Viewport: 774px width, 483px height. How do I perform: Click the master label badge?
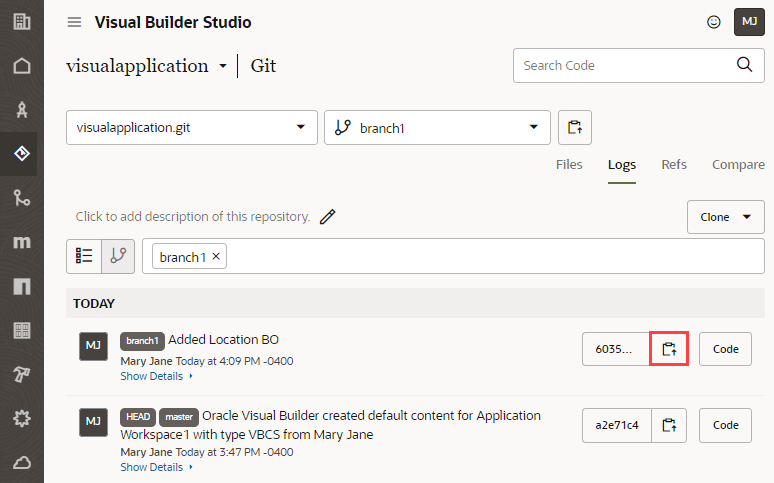click(179, 417)
